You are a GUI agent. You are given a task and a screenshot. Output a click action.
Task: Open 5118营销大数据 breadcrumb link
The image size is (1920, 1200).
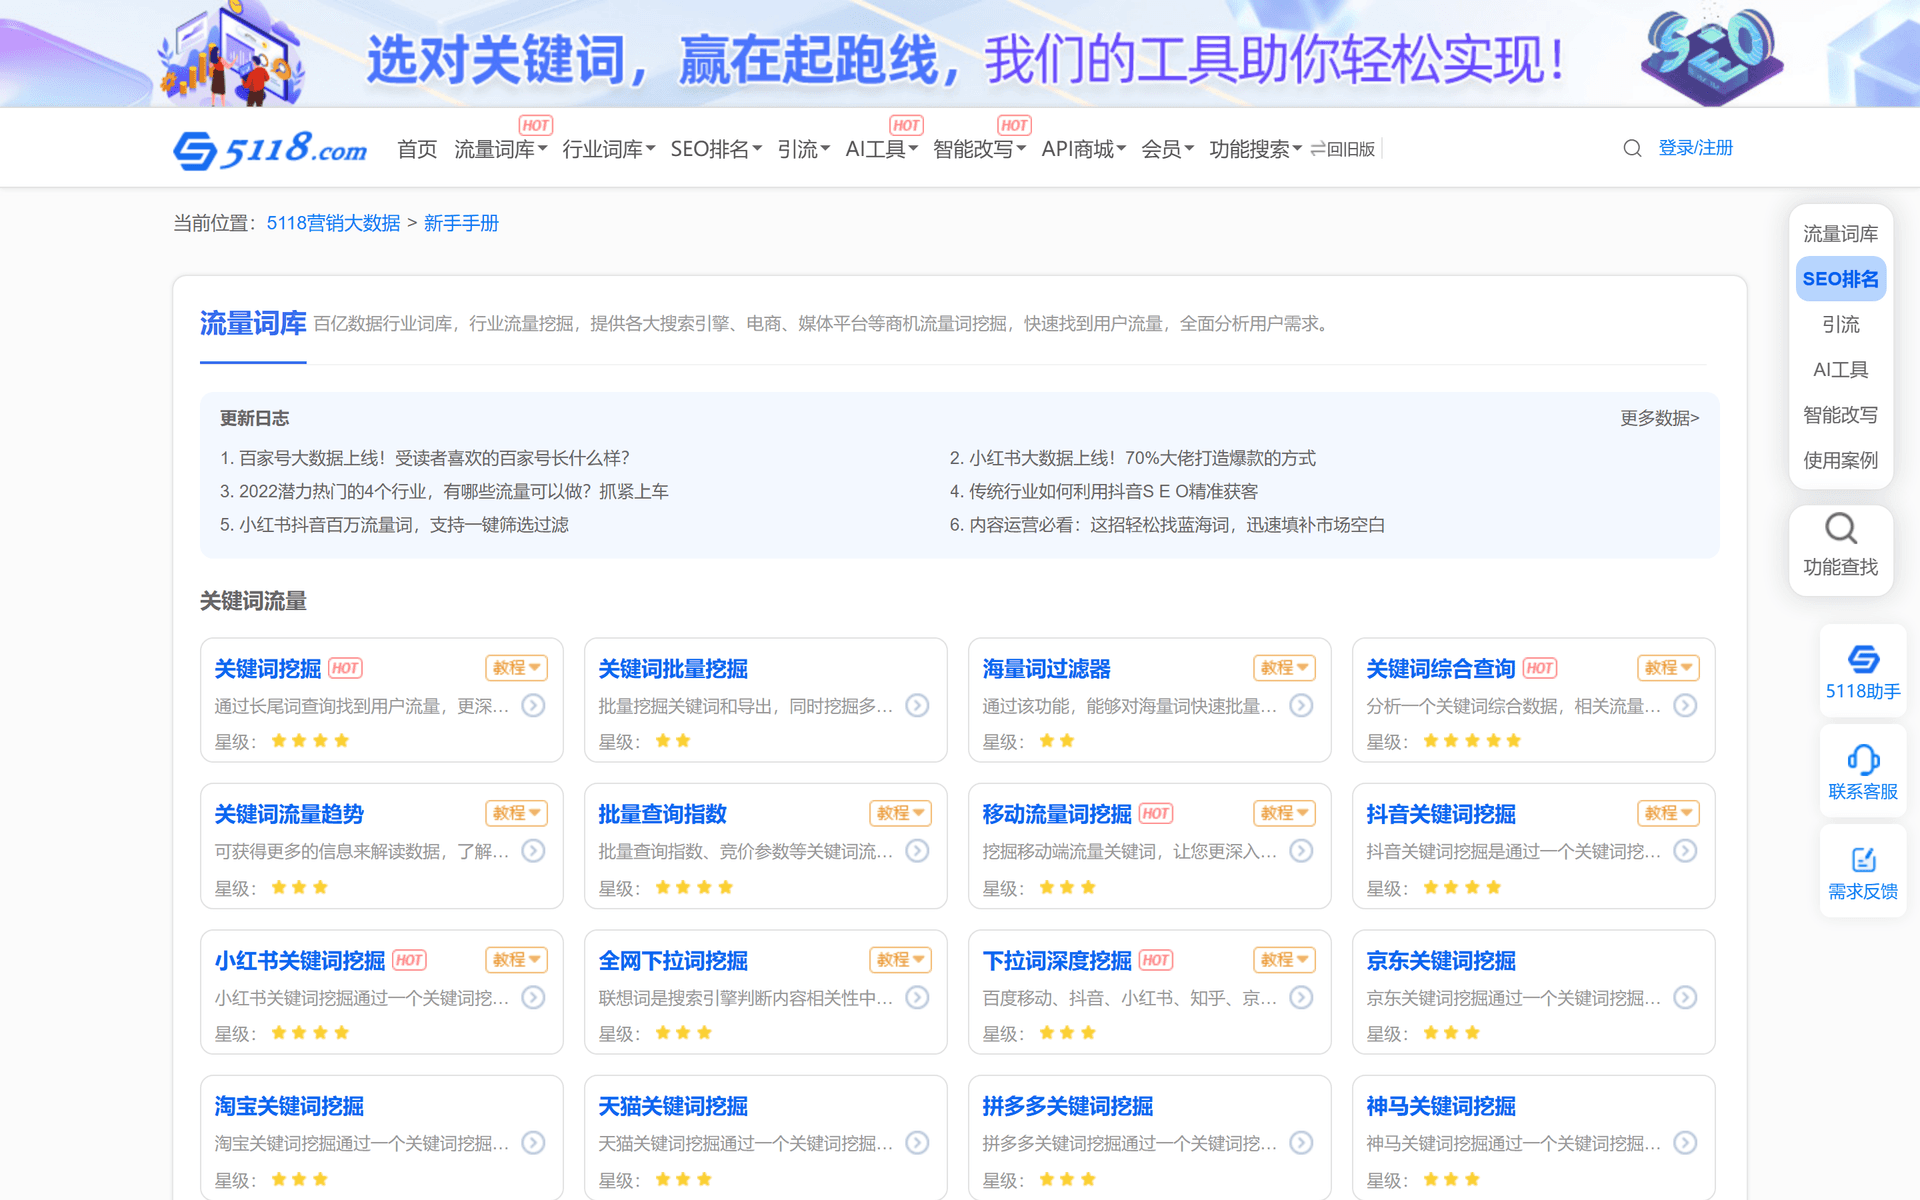(333, 223)
